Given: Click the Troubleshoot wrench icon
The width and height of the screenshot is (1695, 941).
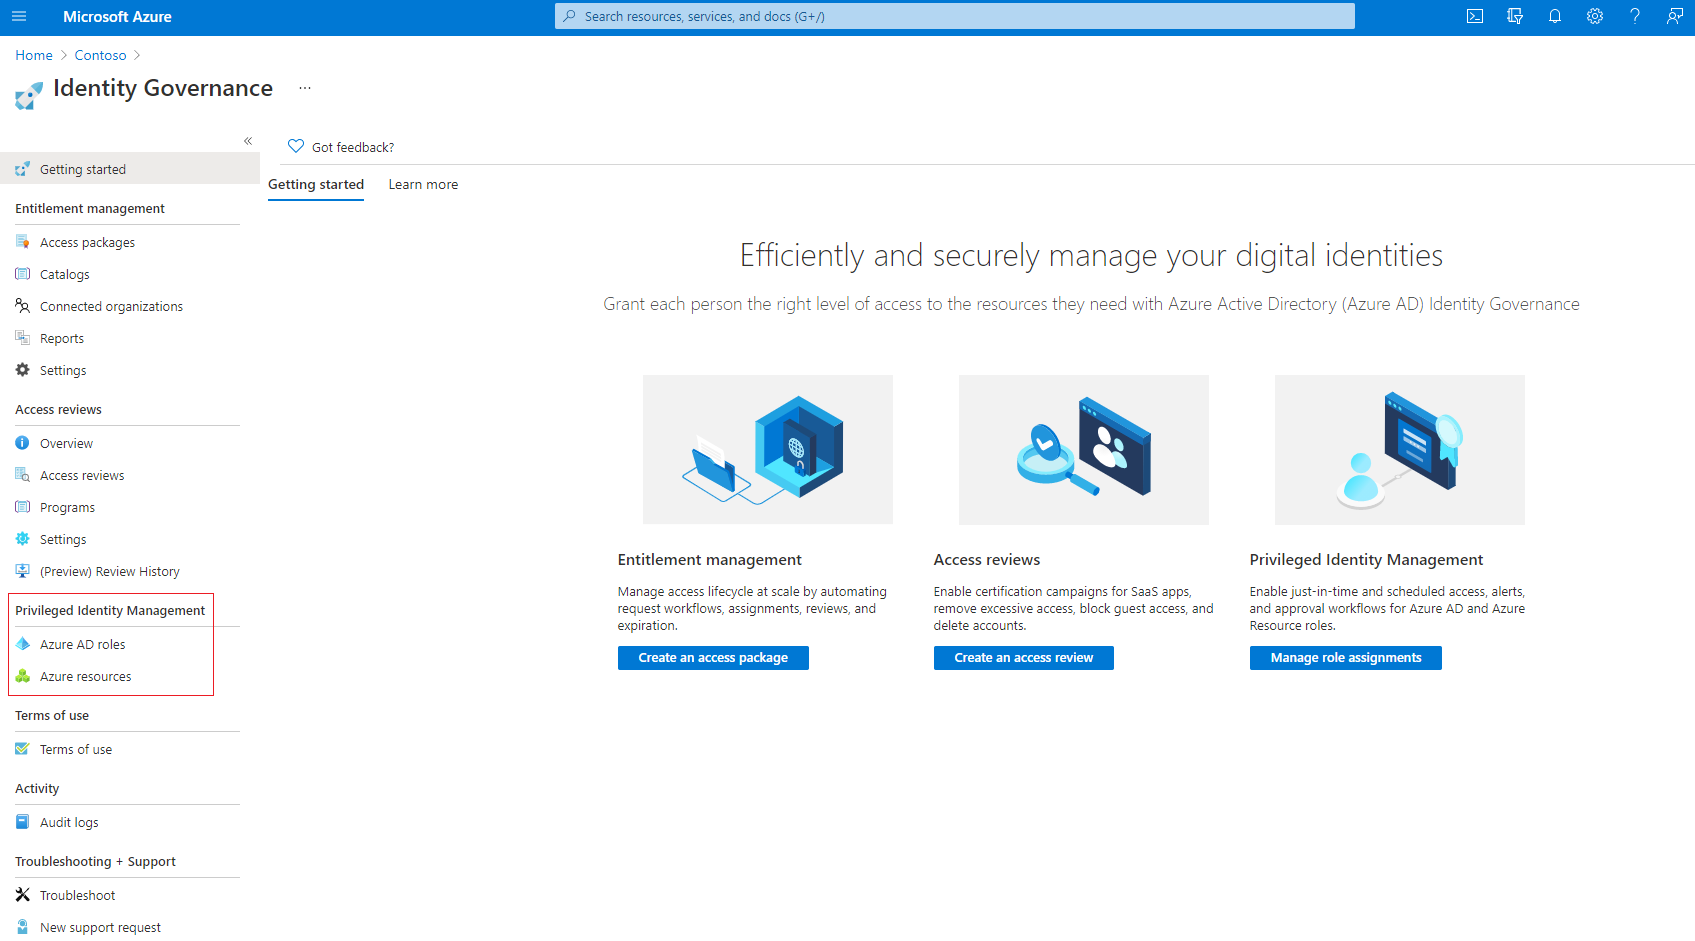Looking at the screenshot, I should (x=23, y=895).
